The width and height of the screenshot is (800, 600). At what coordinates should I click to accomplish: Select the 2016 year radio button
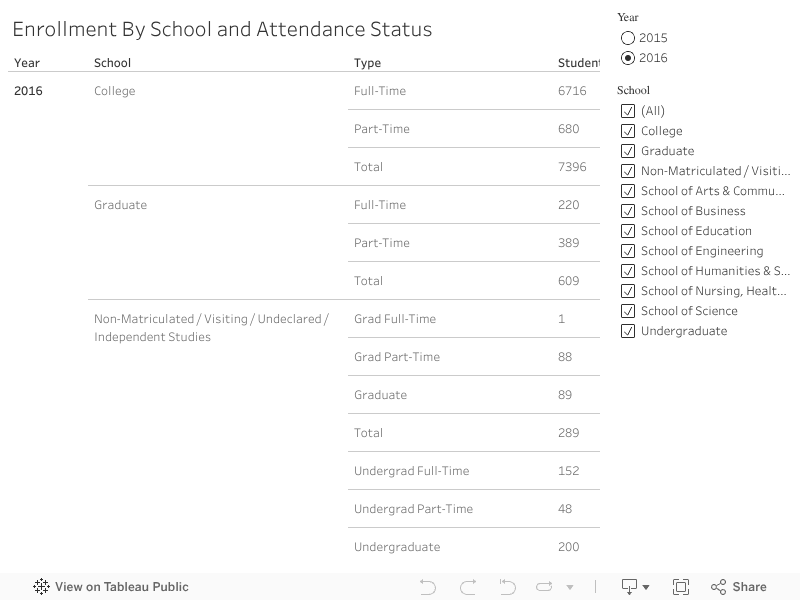click(x=628, y=58)
